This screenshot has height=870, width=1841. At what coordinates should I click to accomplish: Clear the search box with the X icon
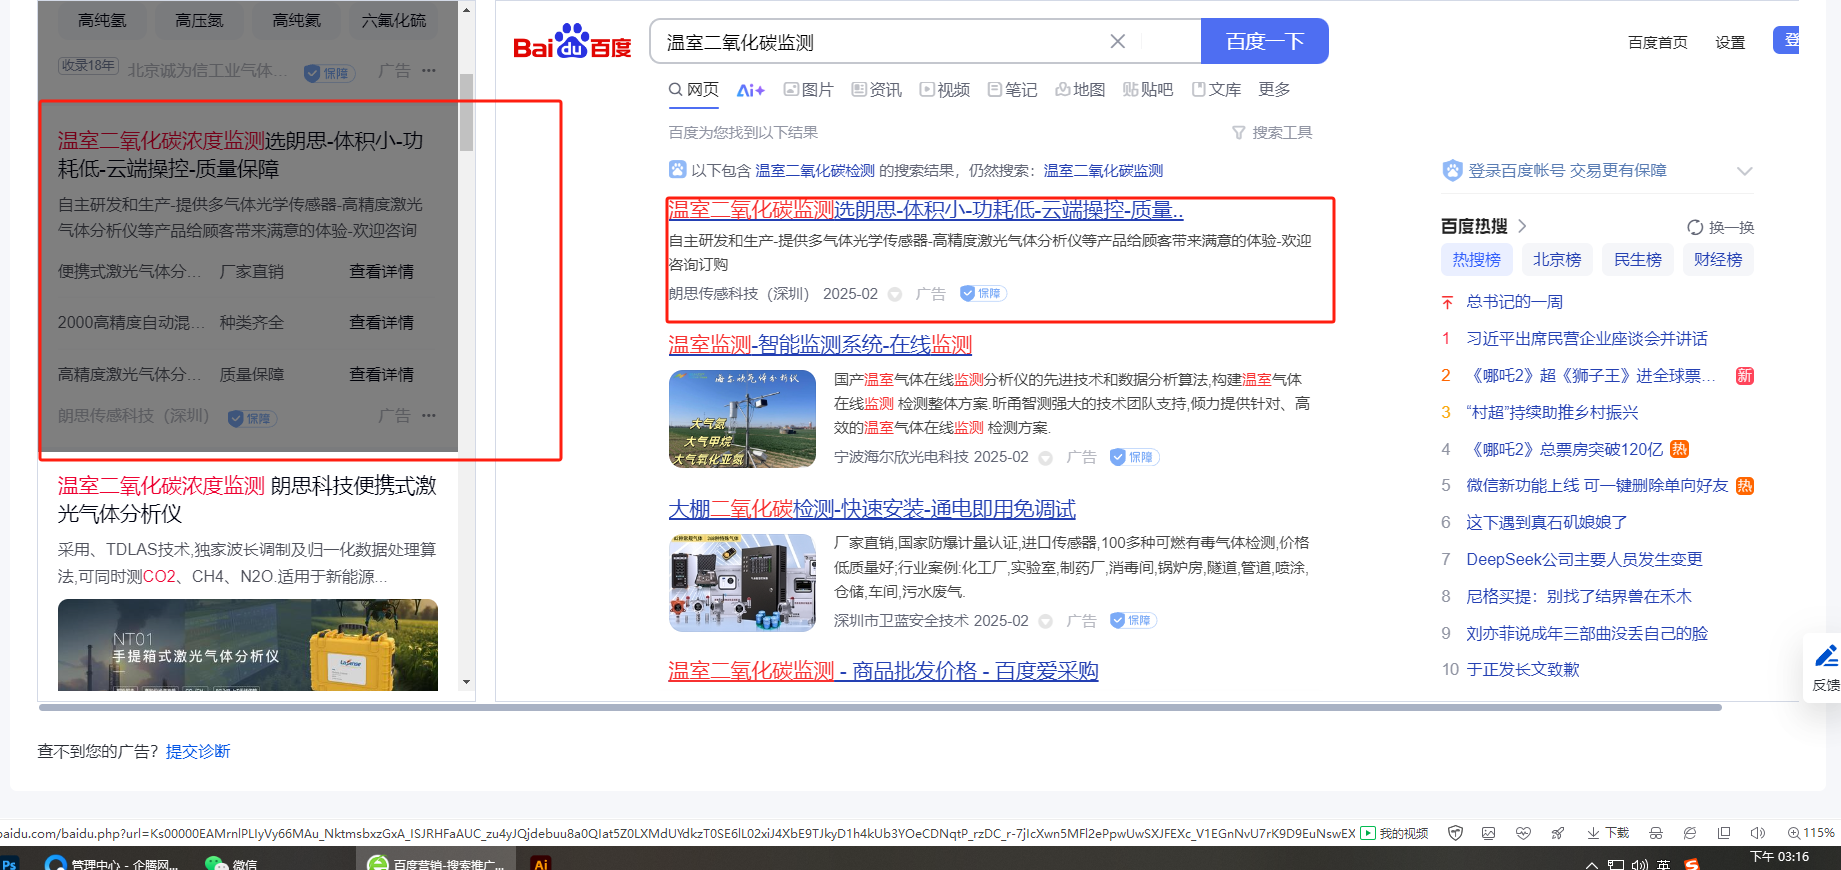coord(1117,41)
